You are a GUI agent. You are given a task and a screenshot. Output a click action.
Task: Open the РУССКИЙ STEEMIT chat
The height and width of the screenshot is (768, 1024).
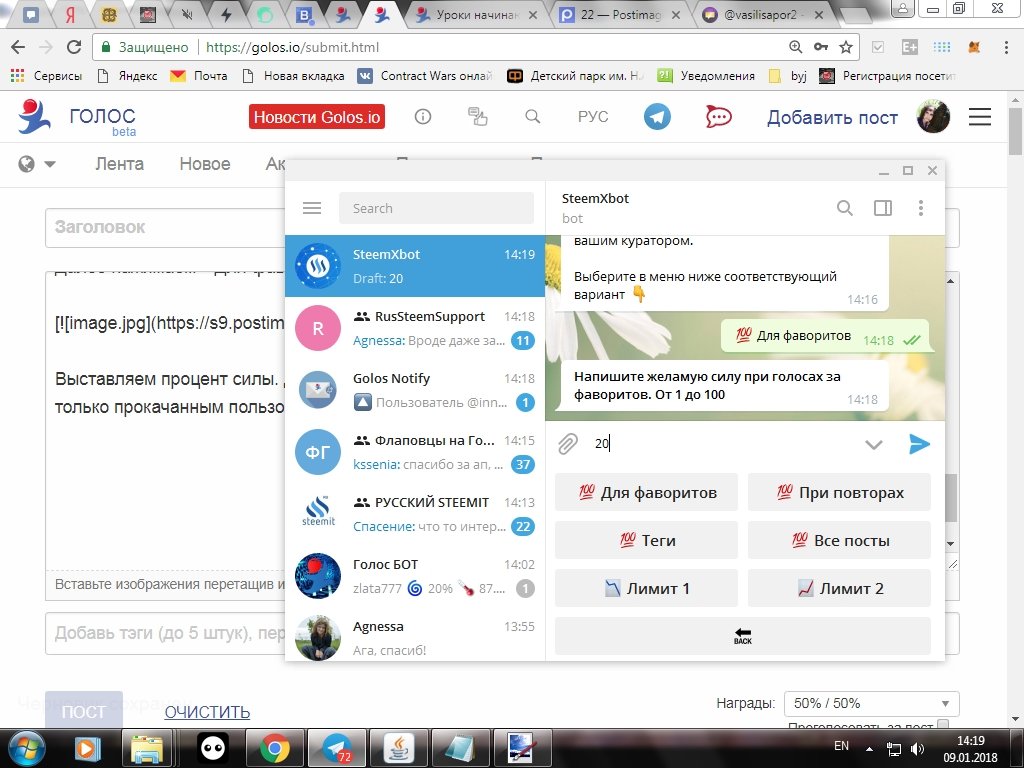click(x=415, y=514)
